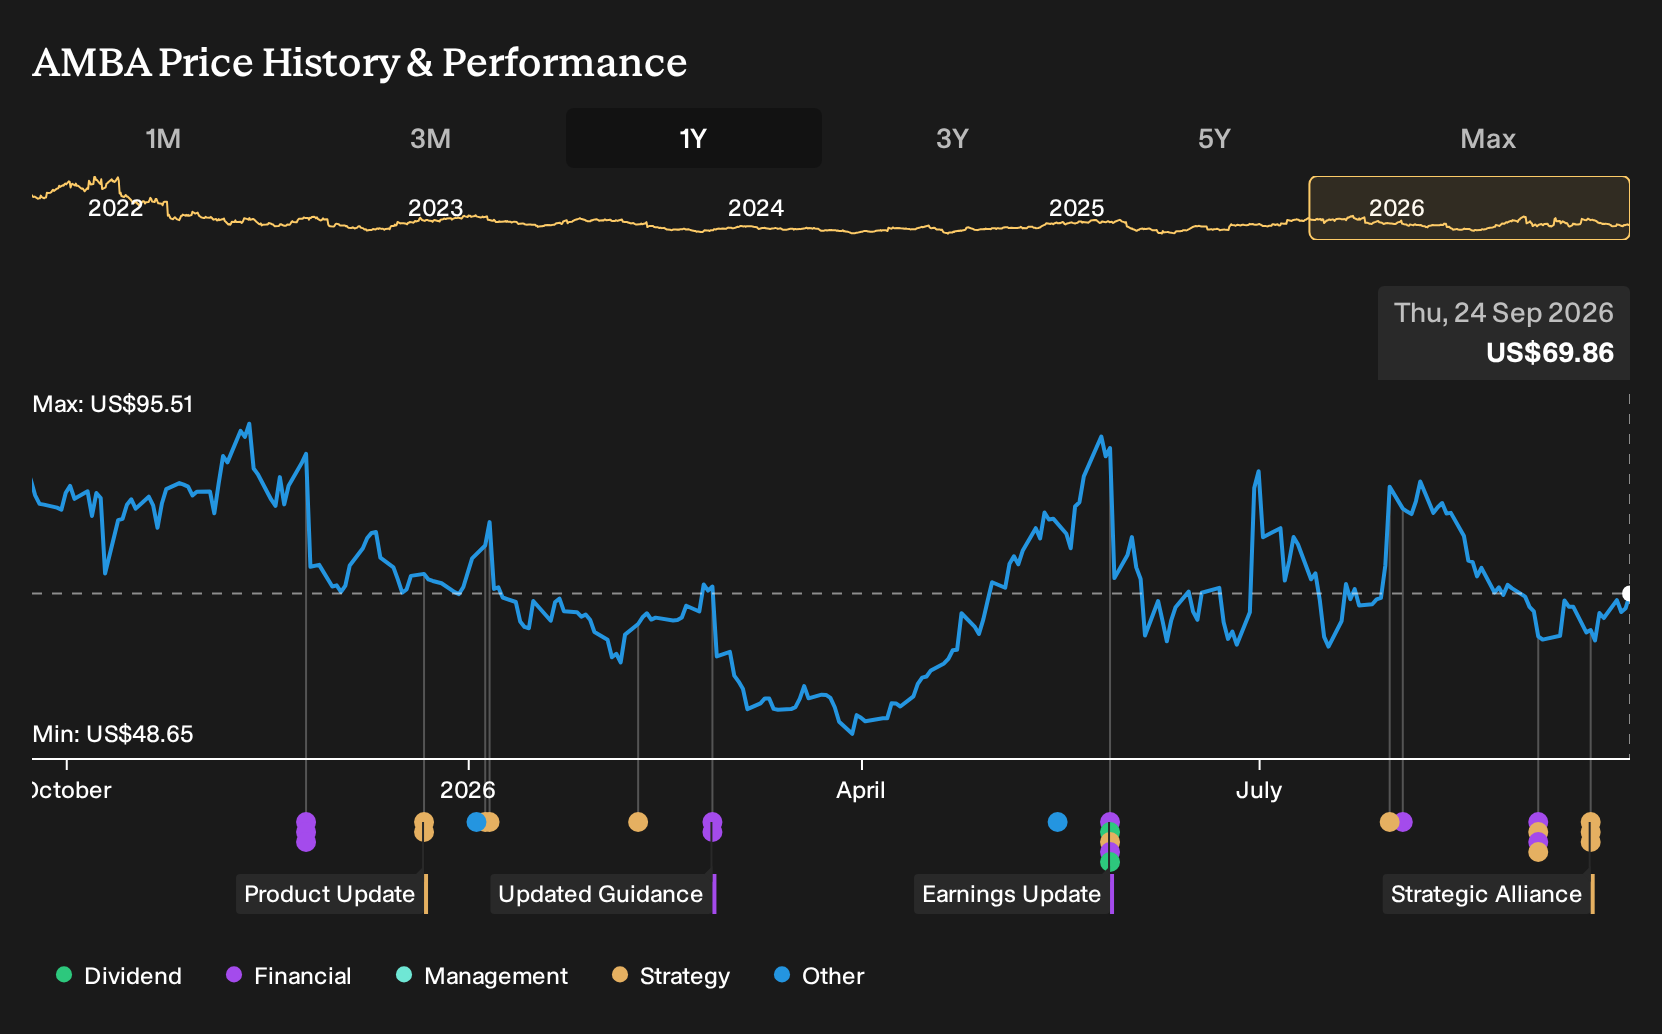Viewport: 1662px width, 1034px height.
Task: Select the 1M time range tab
Action: (163, 138)
